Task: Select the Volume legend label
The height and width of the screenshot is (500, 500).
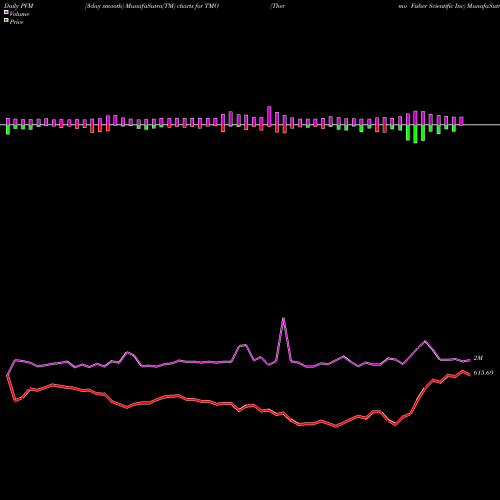Action: 19,14
